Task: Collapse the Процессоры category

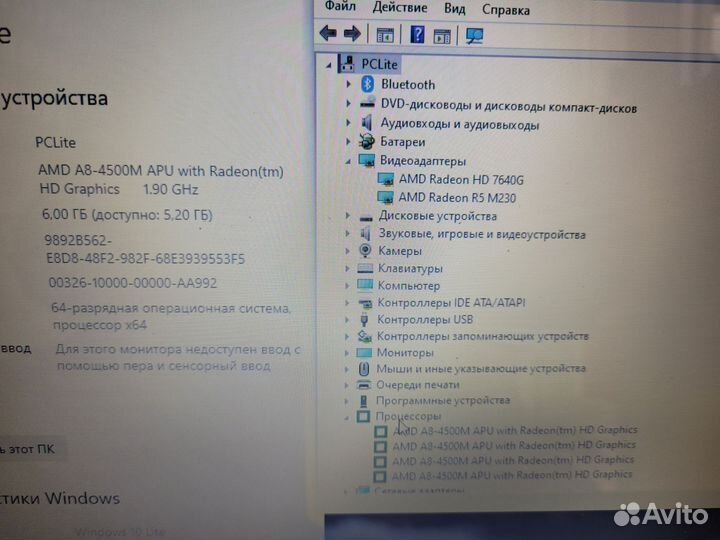Action: tap(347, 418)
